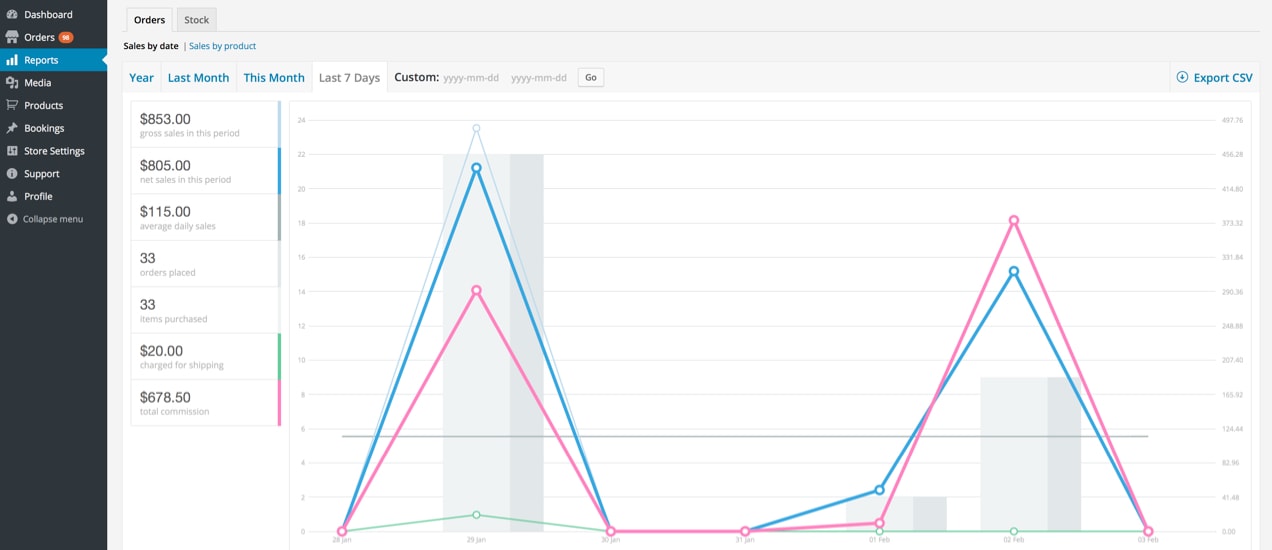
Task: Toggle the total commission legend series
Action: point(205,402)
